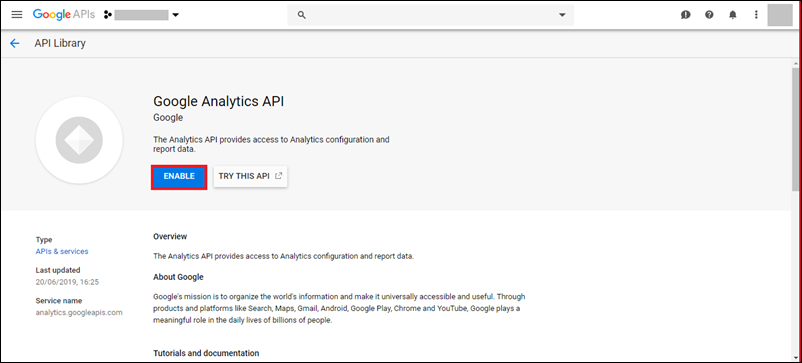Open the project selector dropdown
This screenshot has width=802, height=363.
(x=142, y=15)
